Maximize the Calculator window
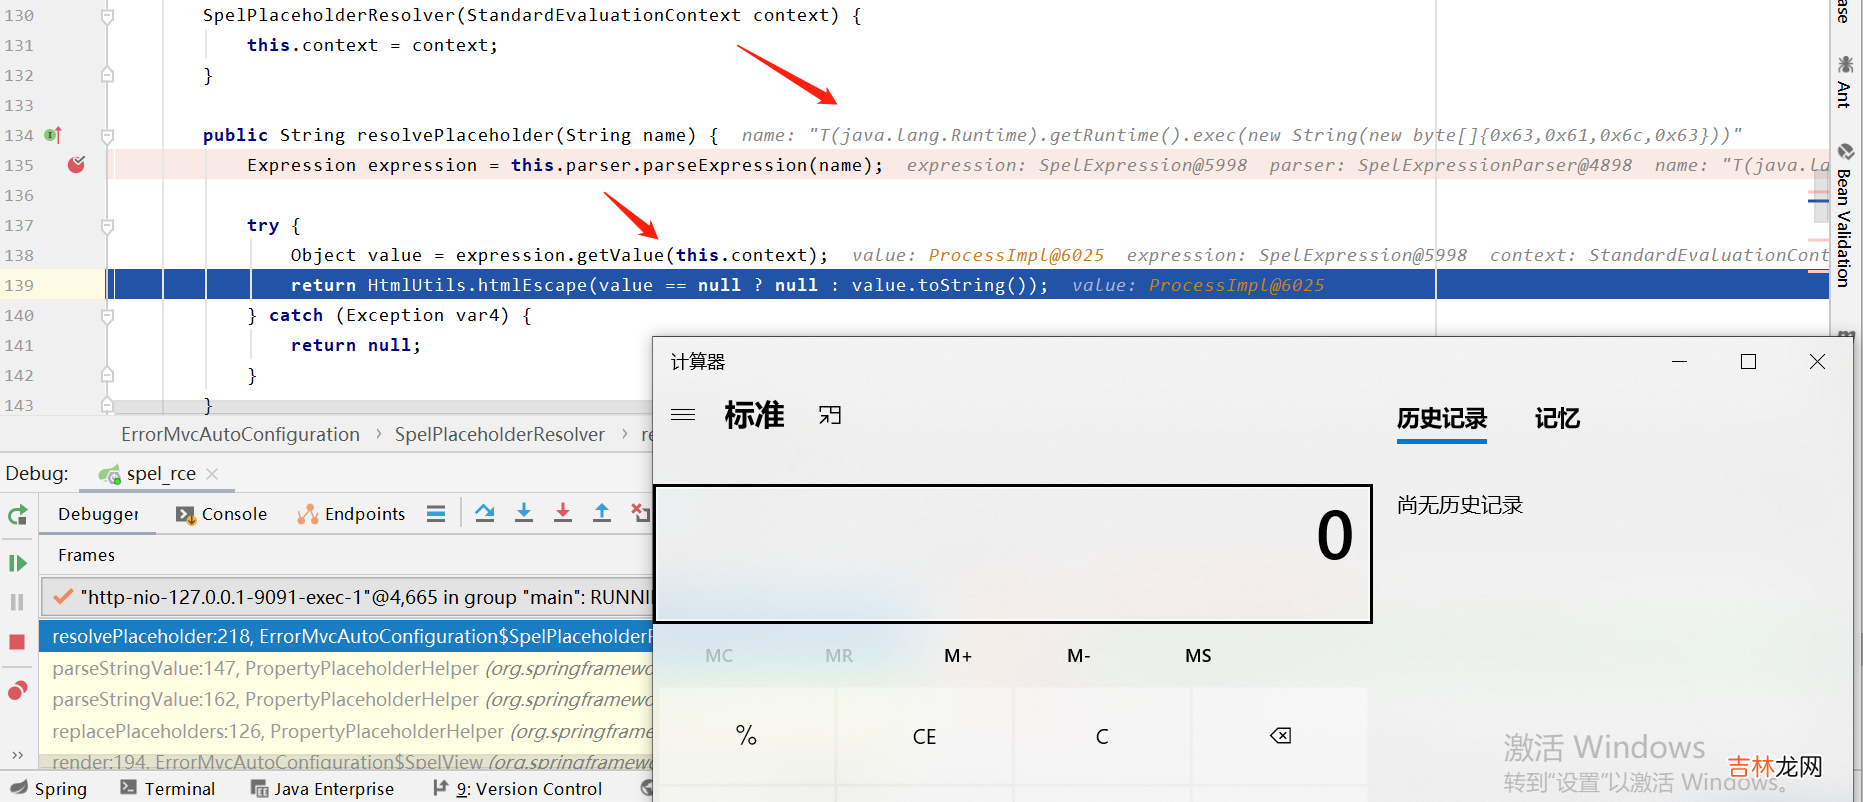The height and width of the screenshot is (802, 1863). point(1748,361)
